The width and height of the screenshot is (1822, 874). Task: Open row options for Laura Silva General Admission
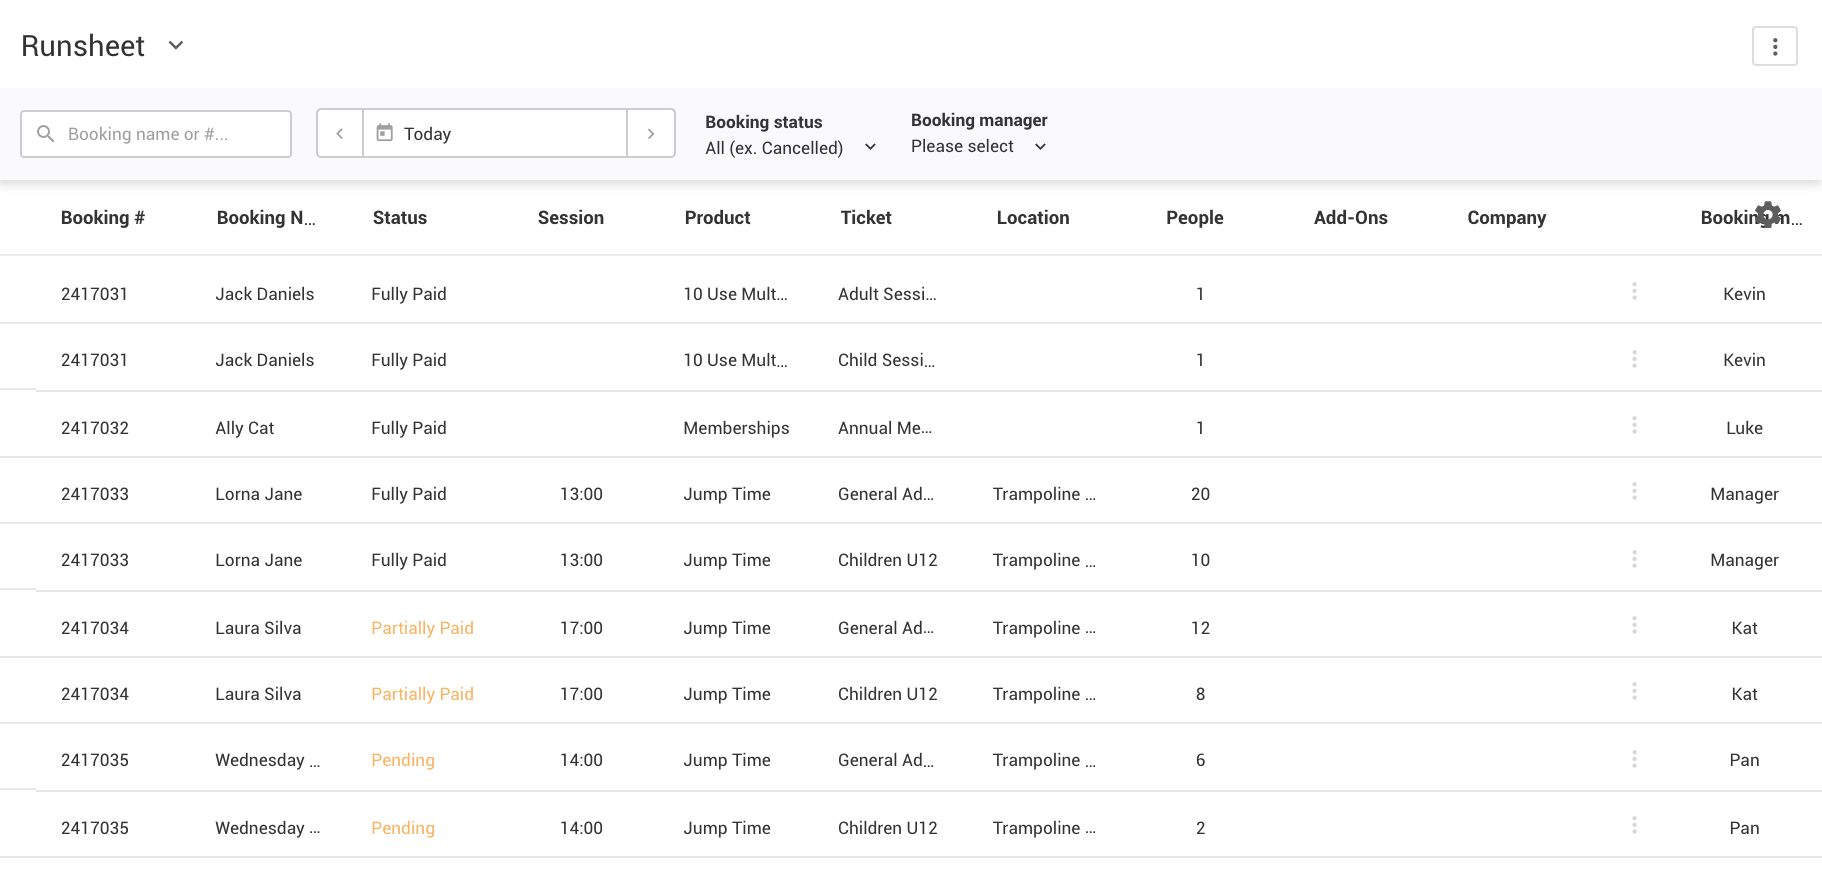point(1634,625)
